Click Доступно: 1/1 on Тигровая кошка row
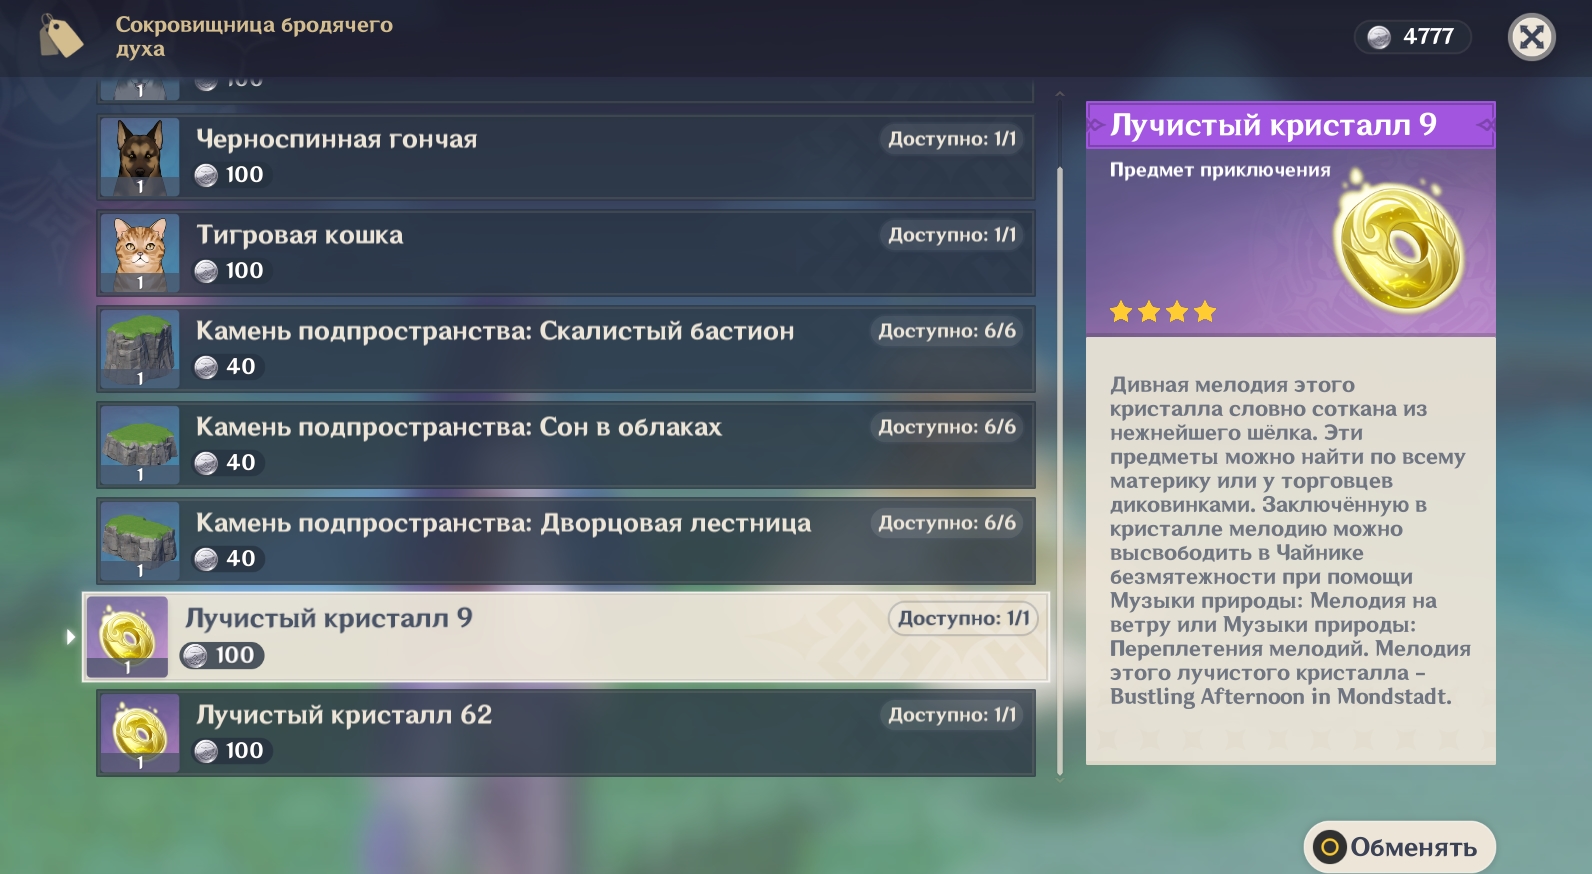 (952, 235)
